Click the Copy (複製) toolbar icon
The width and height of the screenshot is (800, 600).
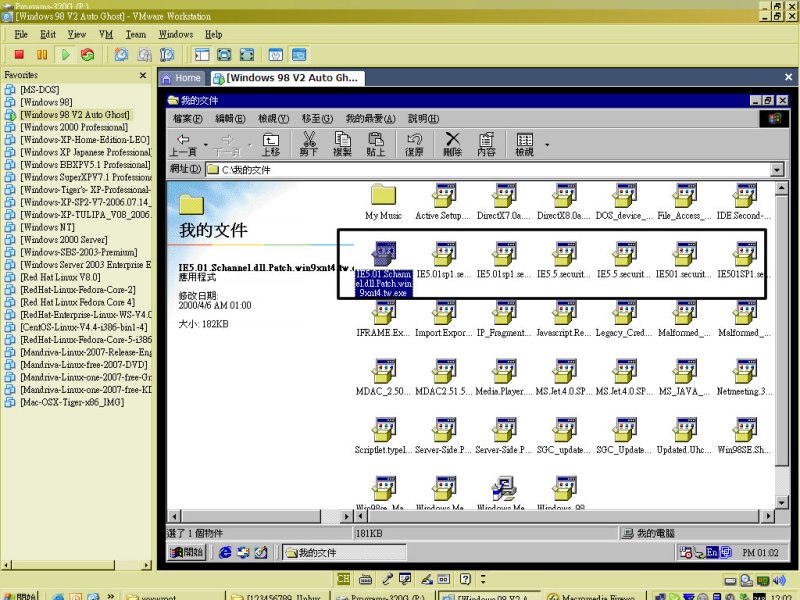click(x=342, y=144)
